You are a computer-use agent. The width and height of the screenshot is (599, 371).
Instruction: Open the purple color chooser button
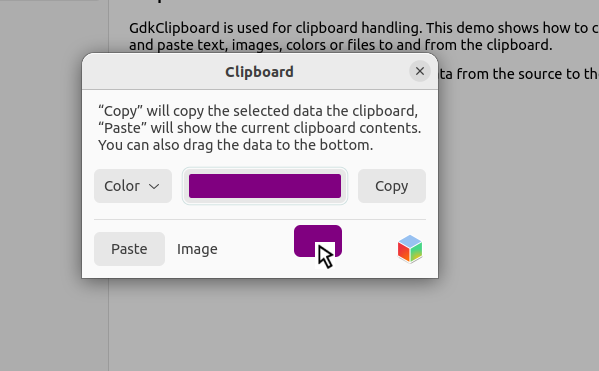coord(265,186)
